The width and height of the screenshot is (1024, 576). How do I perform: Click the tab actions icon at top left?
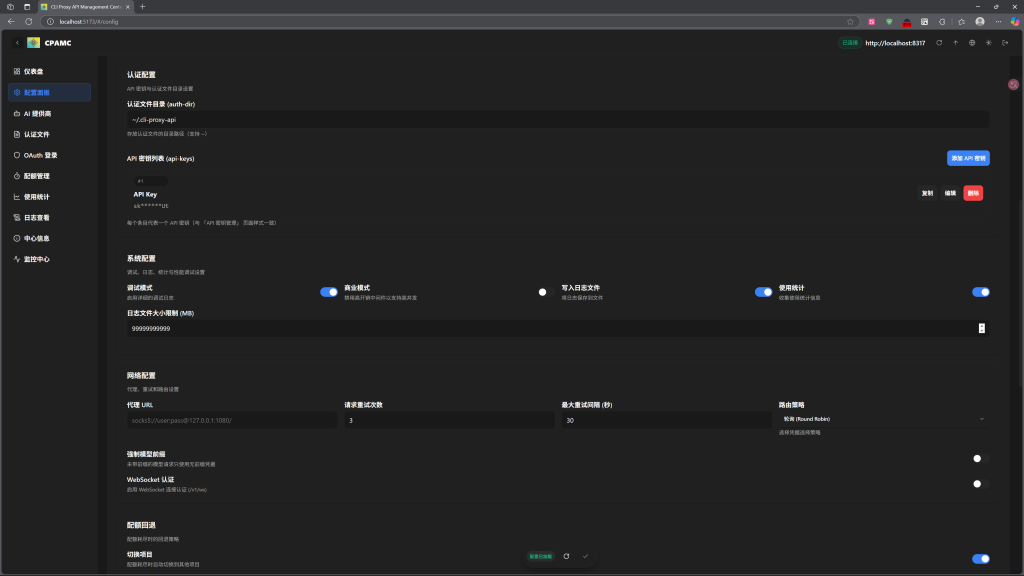click(x=27, y=7)
